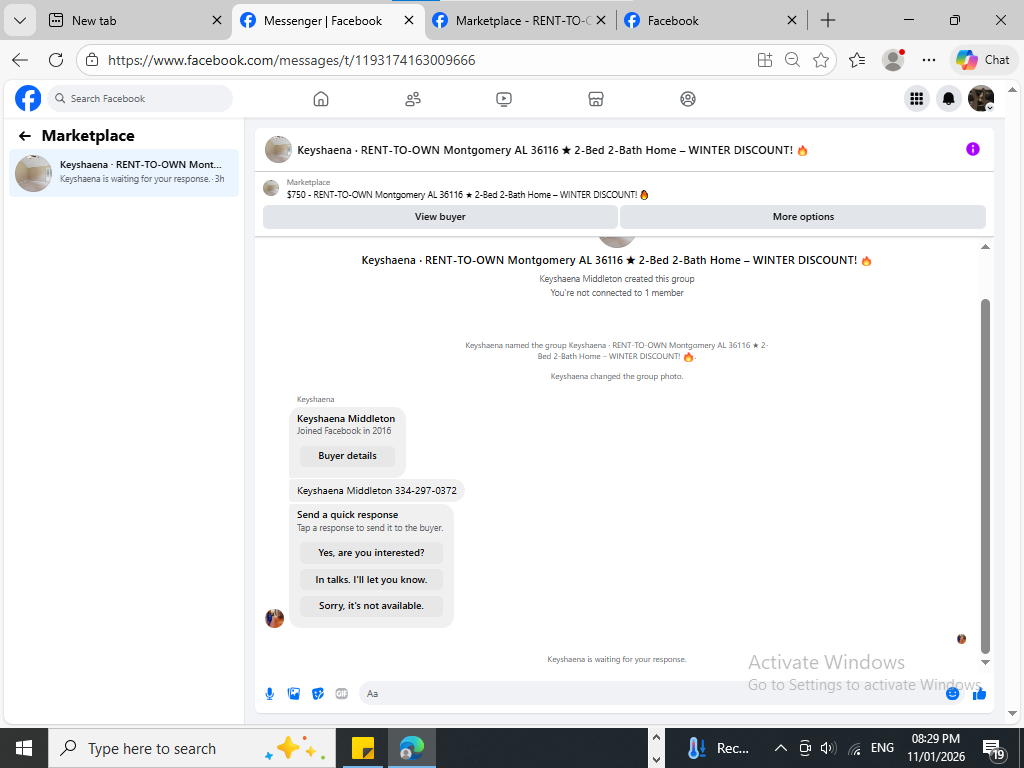Open the Watch video icon
This screenshot has width=1024, height=768.
[x=504, y=99]
